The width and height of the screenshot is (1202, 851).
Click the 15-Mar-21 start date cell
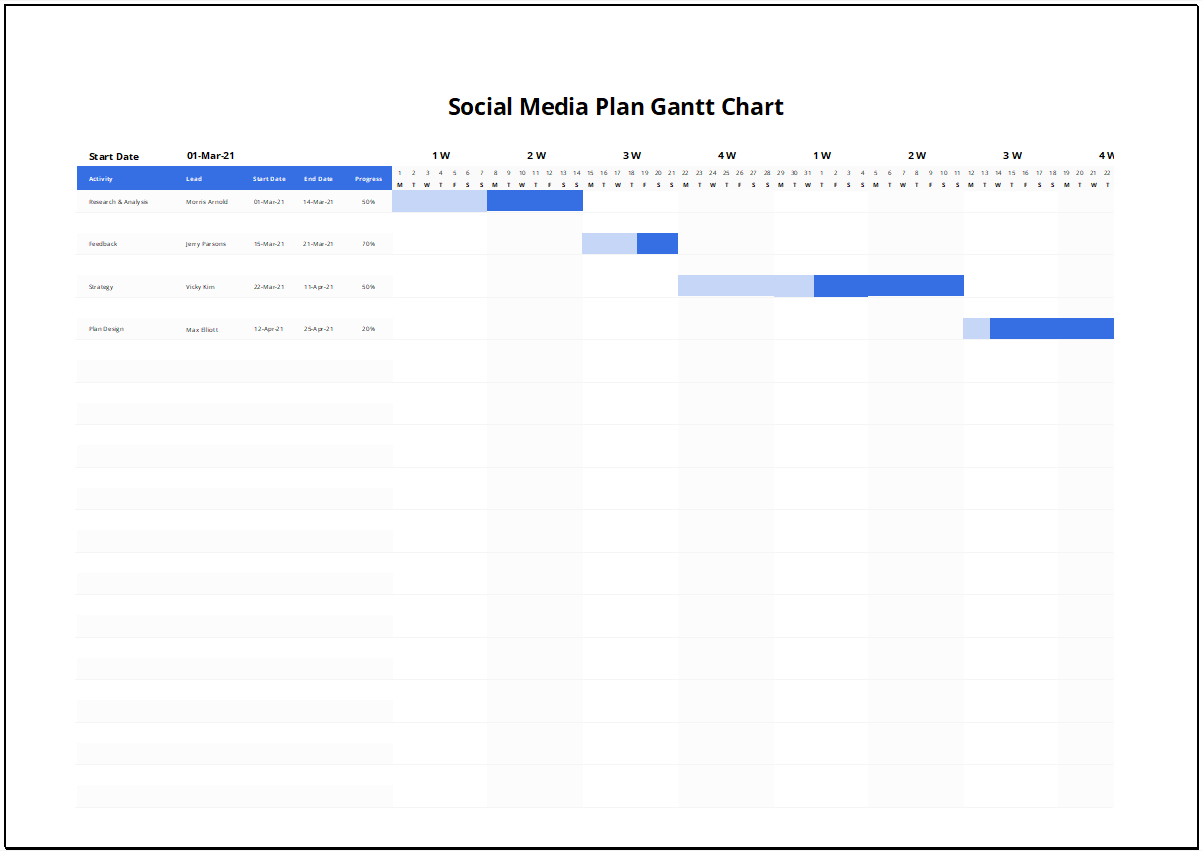(269, 244)
